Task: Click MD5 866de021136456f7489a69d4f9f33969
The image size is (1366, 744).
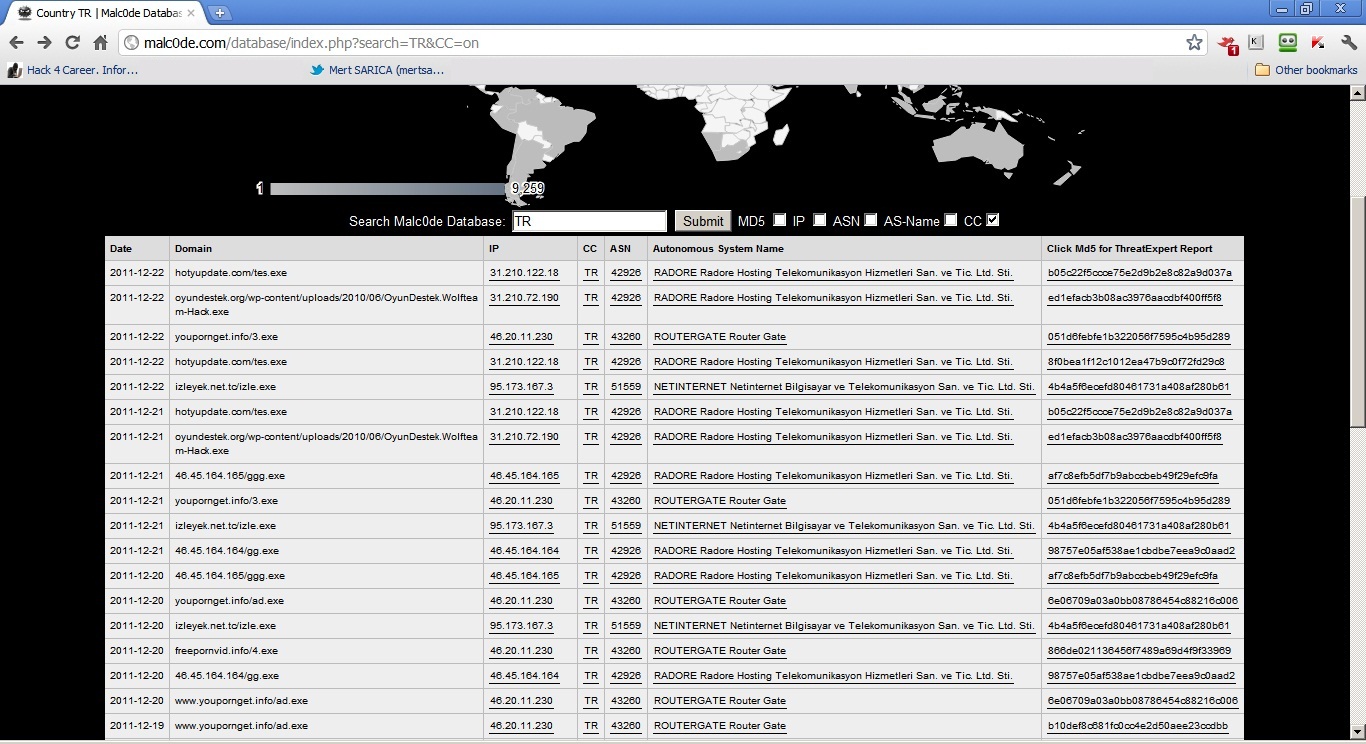Action: (1139, 650)
